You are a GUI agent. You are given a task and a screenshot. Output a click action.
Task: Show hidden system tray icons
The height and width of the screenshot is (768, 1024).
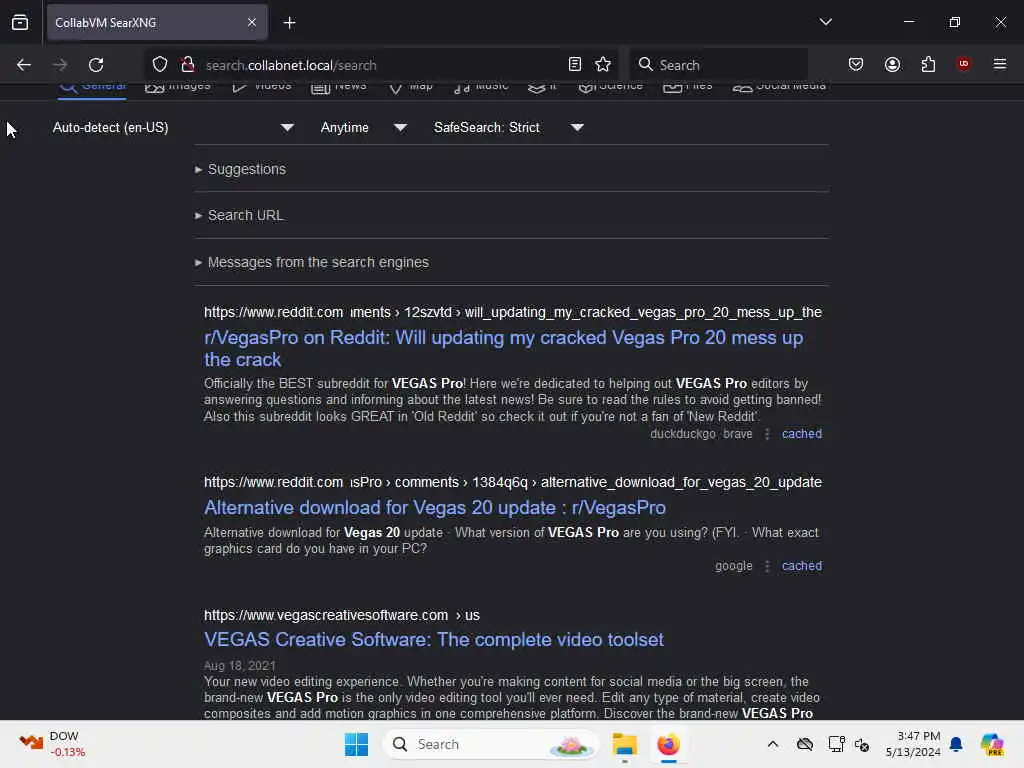point(773,744)
